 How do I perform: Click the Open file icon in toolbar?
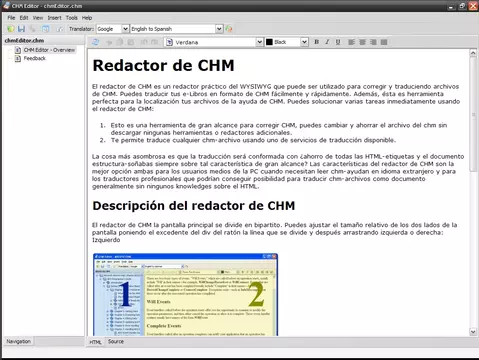(x=11, y=29)
